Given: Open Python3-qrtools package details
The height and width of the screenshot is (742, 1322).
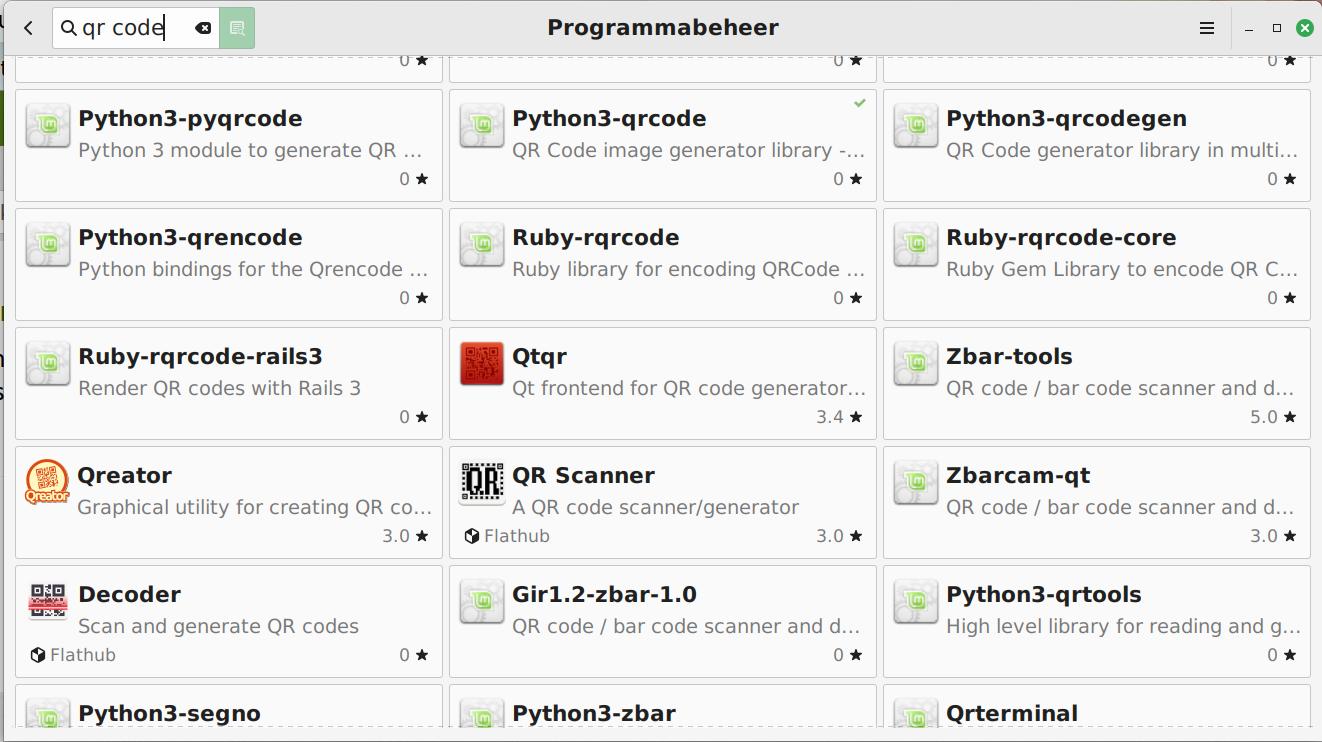Looking at the screenshot, I should (x=1096, y=621).
